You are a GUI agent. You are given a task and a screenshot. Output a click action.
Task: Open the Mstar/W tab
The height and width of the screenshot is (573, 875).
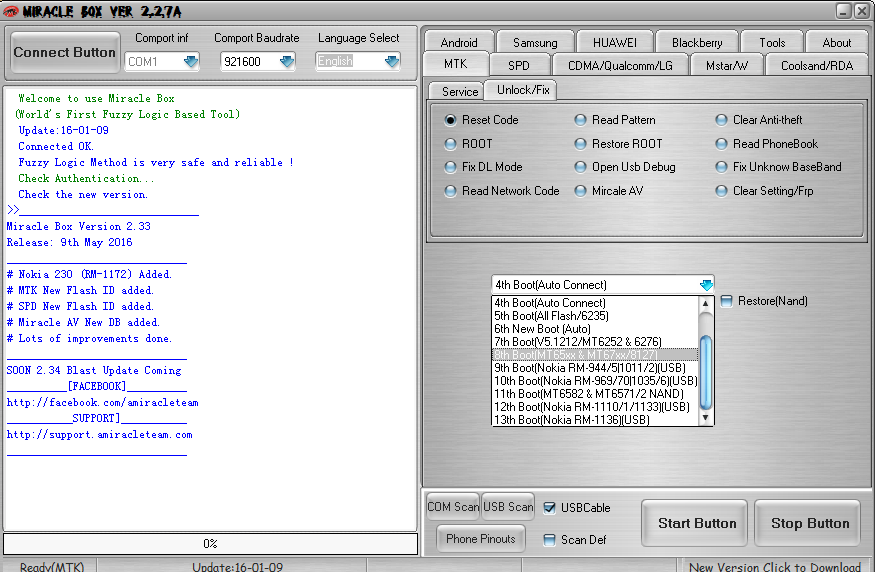(x=727, y=65)
